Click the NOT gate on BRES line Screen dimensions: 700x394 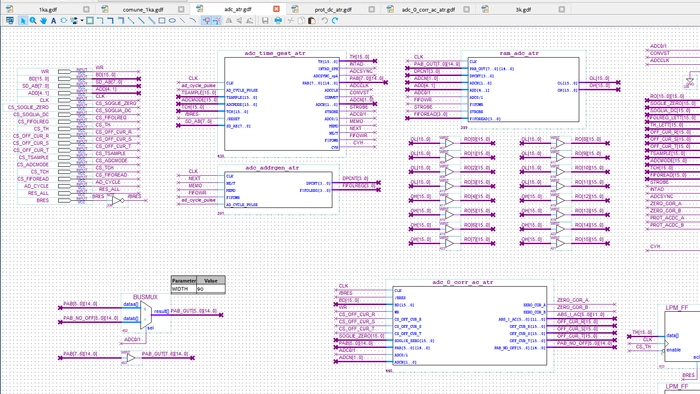click(x=117, y=201)
